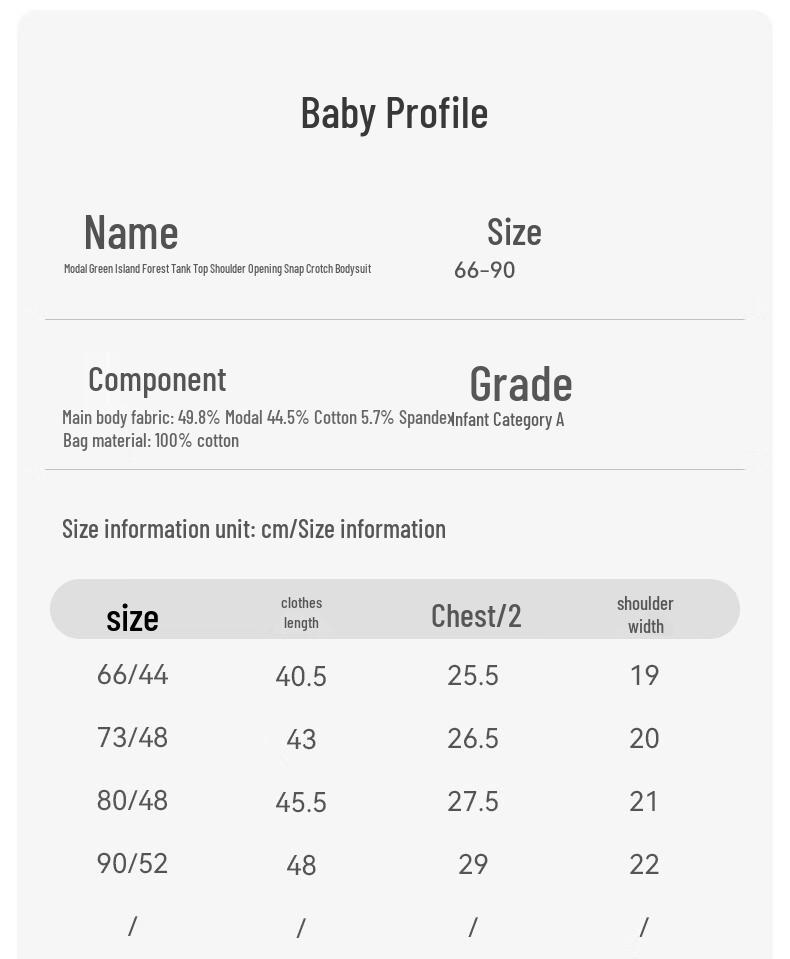Click the Name heading

click(131, 232)
